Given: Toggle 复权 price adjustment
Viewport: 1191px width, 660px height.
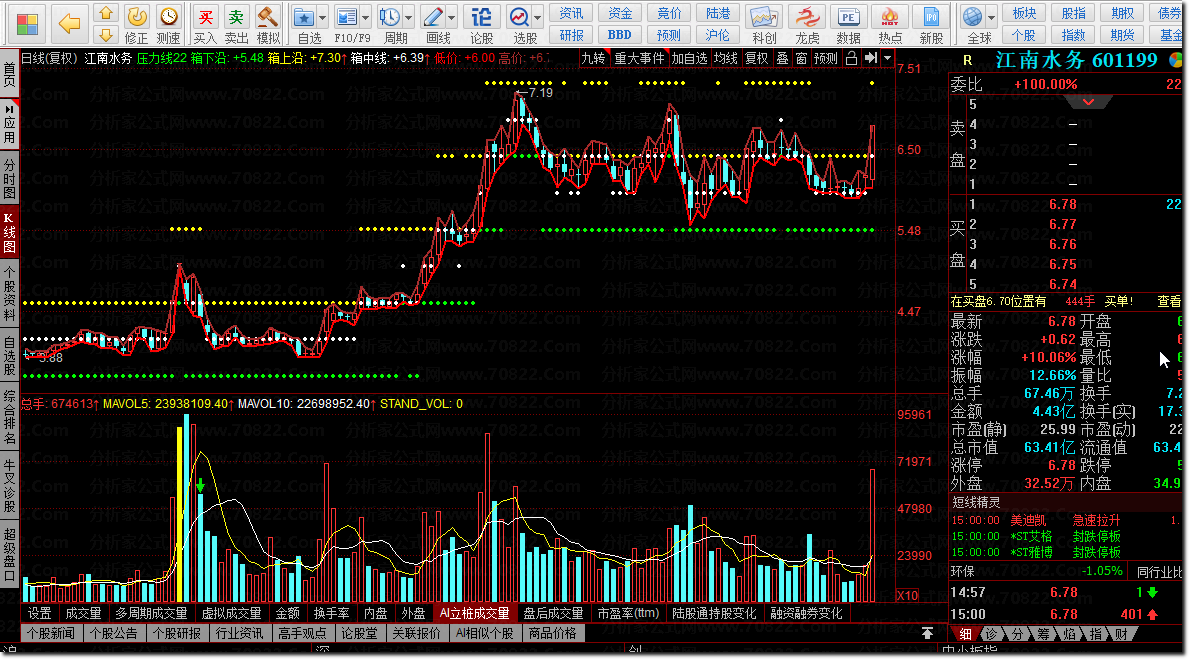Looking at the screenshot, I should [x=756, y=58].
